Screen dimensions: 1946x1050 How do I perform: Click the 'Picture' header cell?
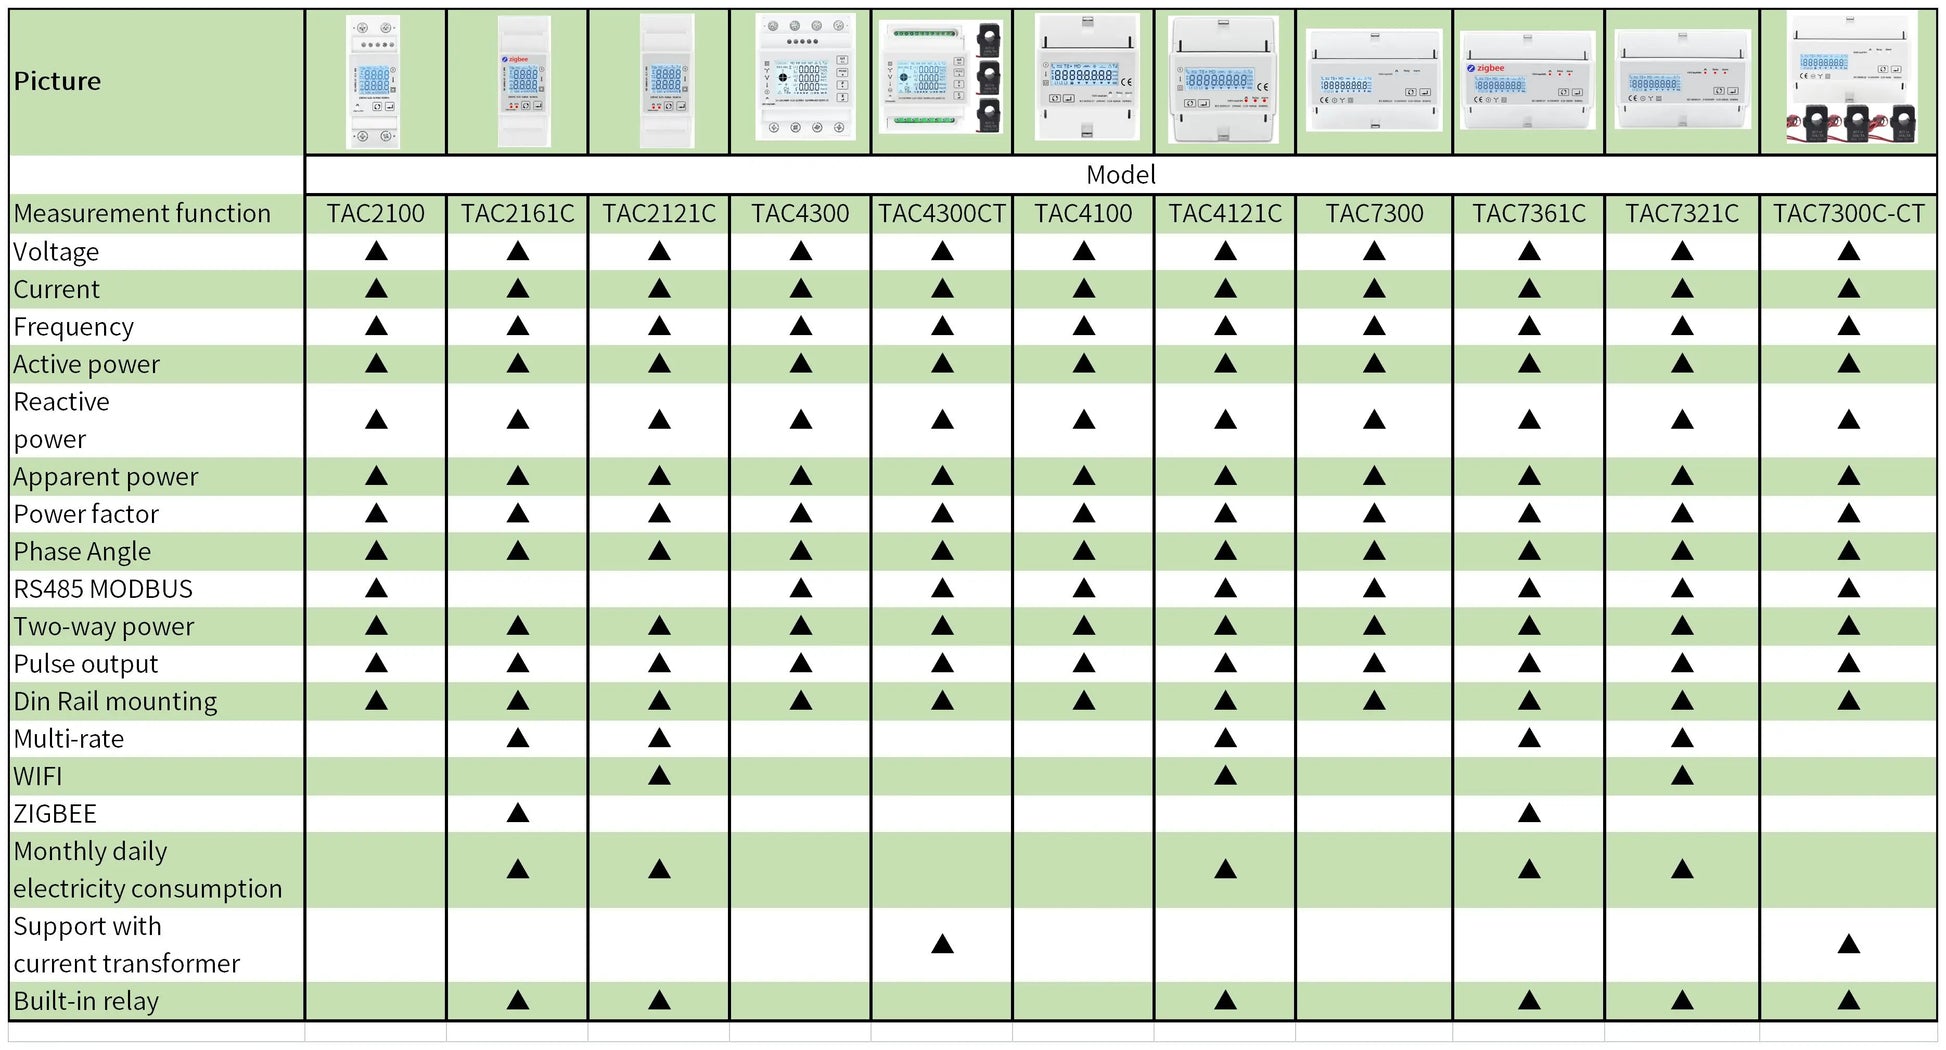(58, 81)
